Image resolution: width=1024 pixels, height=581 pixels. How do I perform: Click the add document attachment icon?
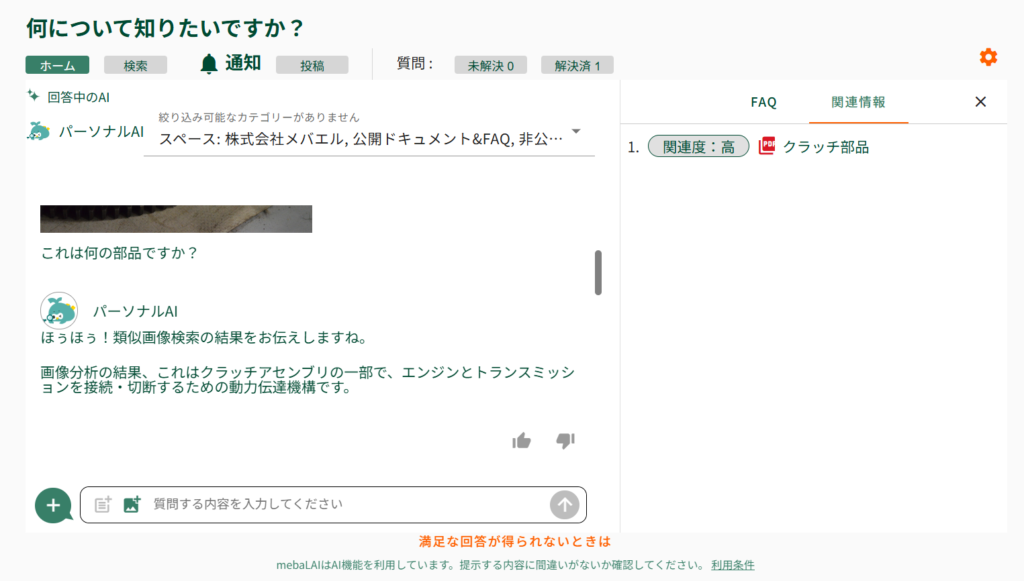pyautogui.click(x=103, y=505)
